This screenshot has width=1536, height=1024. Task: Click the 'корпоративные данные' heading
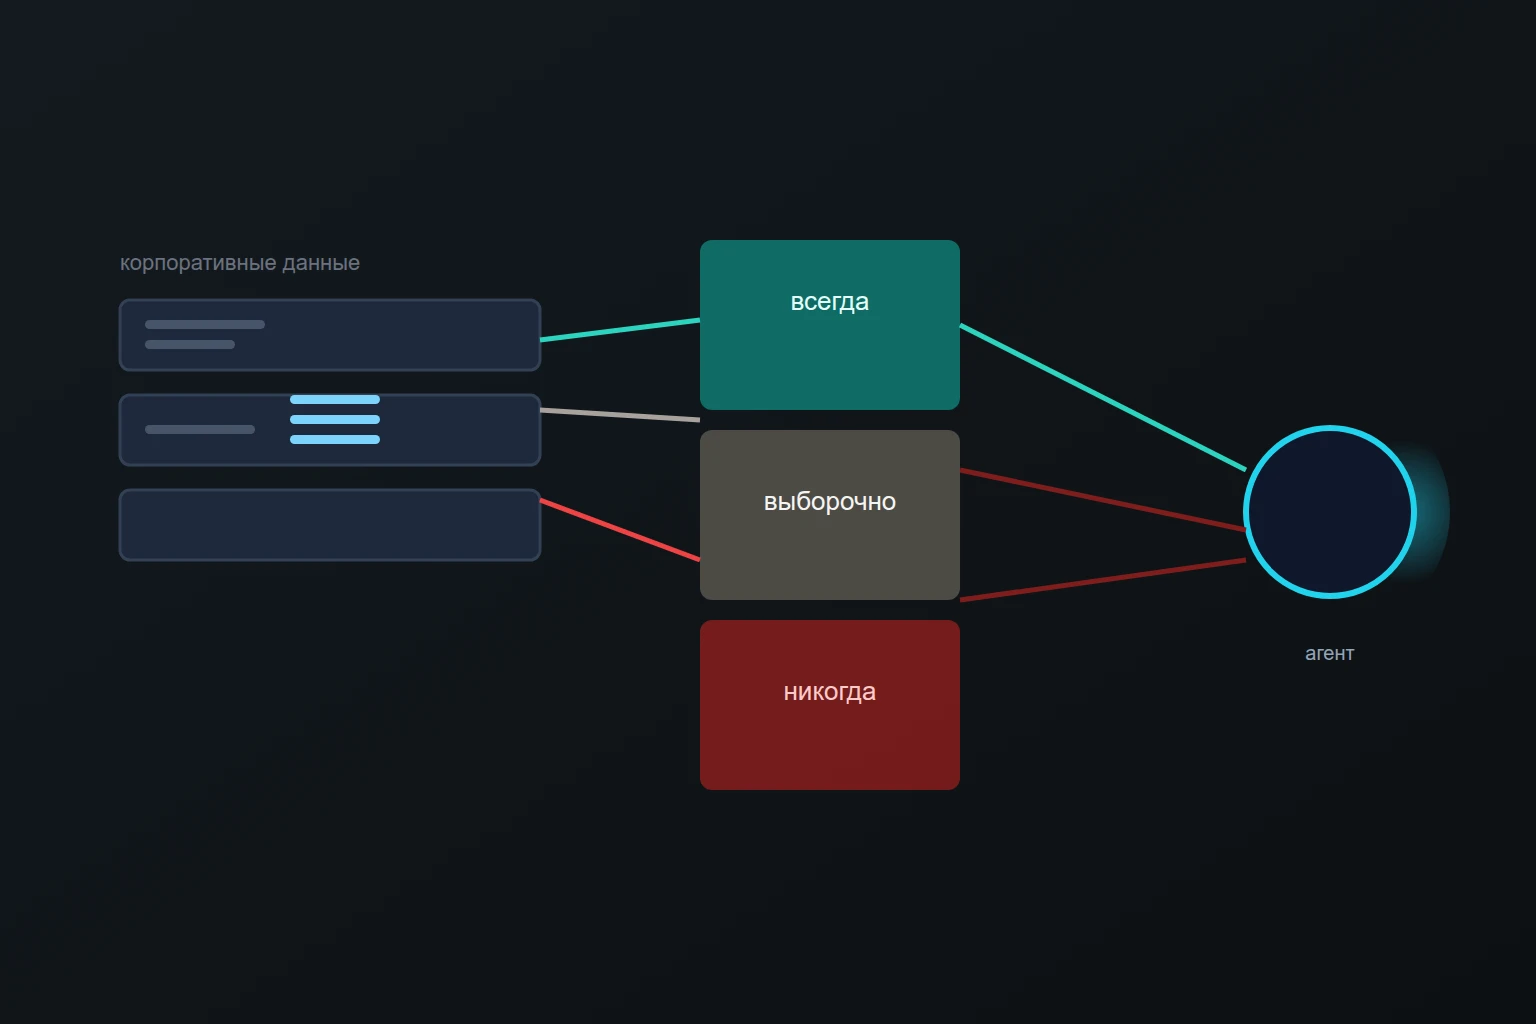click(x=240, y=263)
